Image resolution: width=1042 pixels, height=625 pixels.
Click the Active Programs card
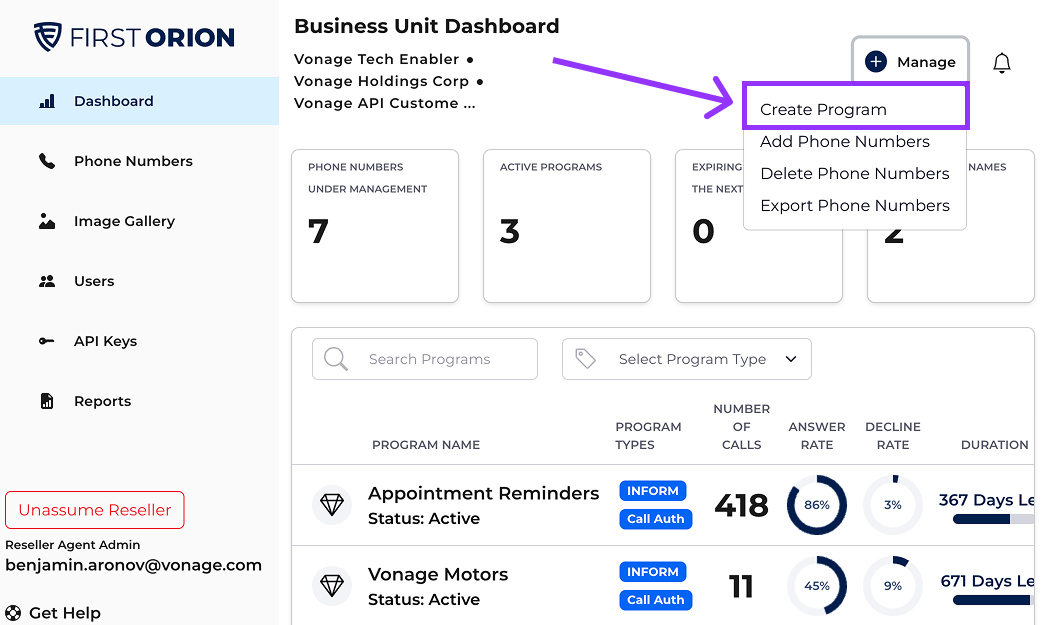(x=567, y=226)
